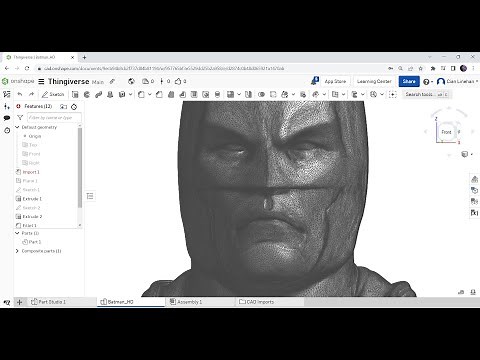Select the Rib tool in the toolbar

[x=183, y=95]
